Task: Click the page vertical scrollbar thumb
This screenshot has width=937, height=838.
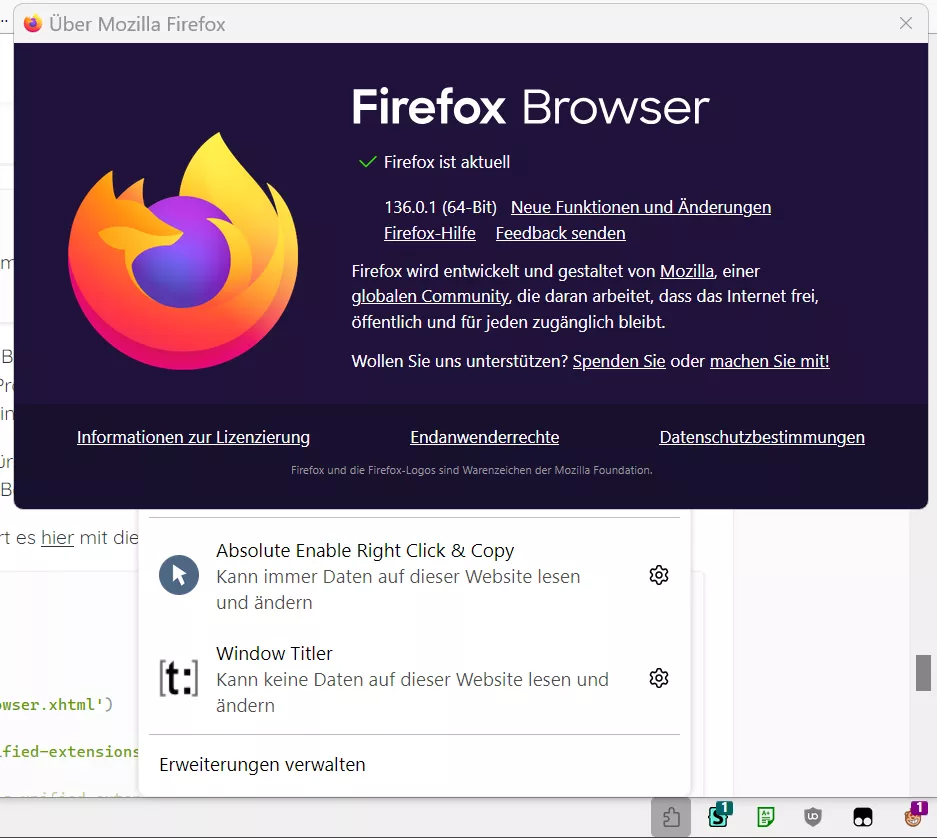Action: coord(923,673)
